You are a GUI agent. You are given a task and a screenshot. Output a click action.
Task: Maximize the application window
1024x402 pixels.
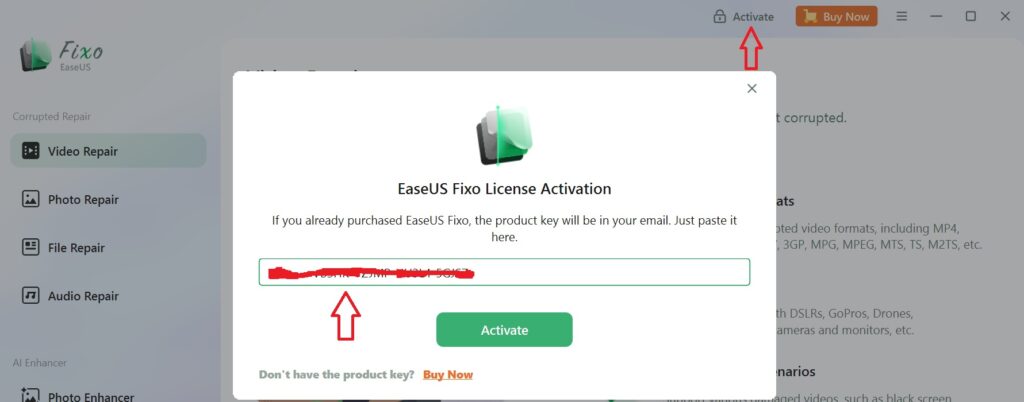tap(971, 16)
